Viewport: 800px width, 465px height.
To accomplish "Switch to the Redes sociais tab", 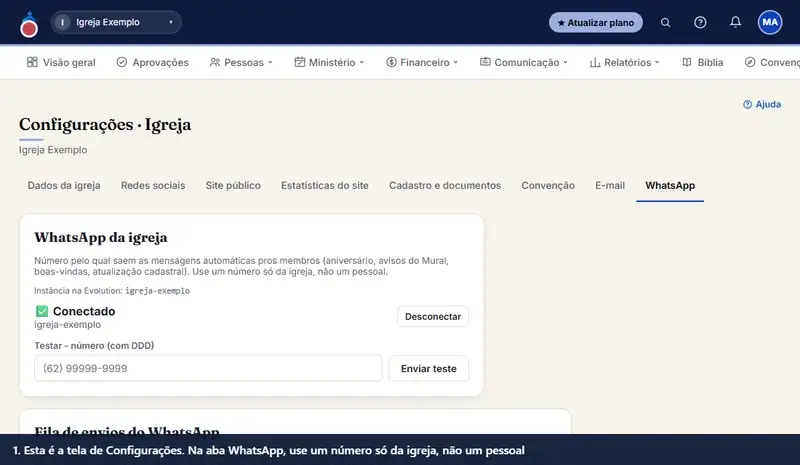I will pyautogui.click(x=153, y=185).
